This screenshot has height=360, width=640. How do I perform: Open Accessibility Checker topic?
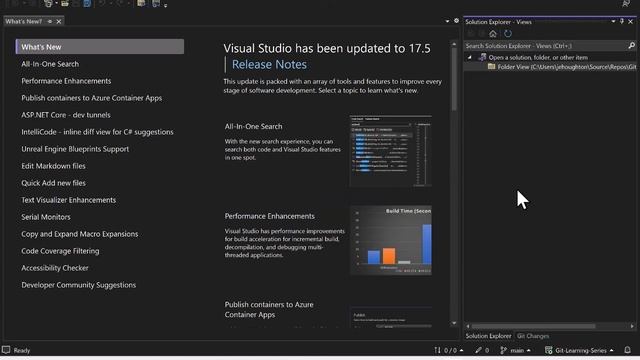click(55, 268)
